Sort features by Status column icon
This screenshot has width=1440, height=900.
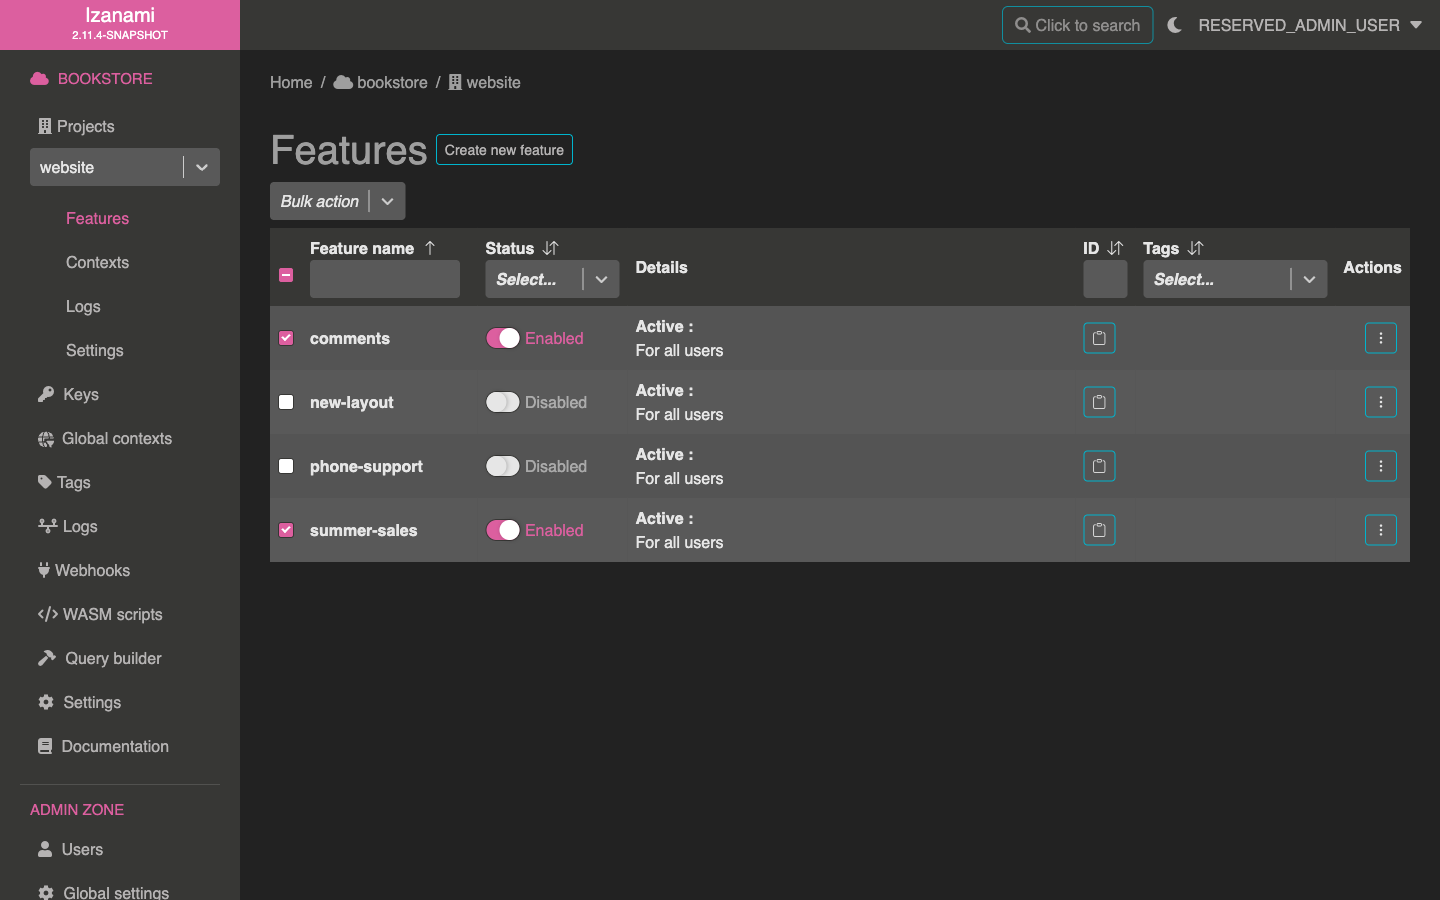pyautogui.click(x=550, y=248)
